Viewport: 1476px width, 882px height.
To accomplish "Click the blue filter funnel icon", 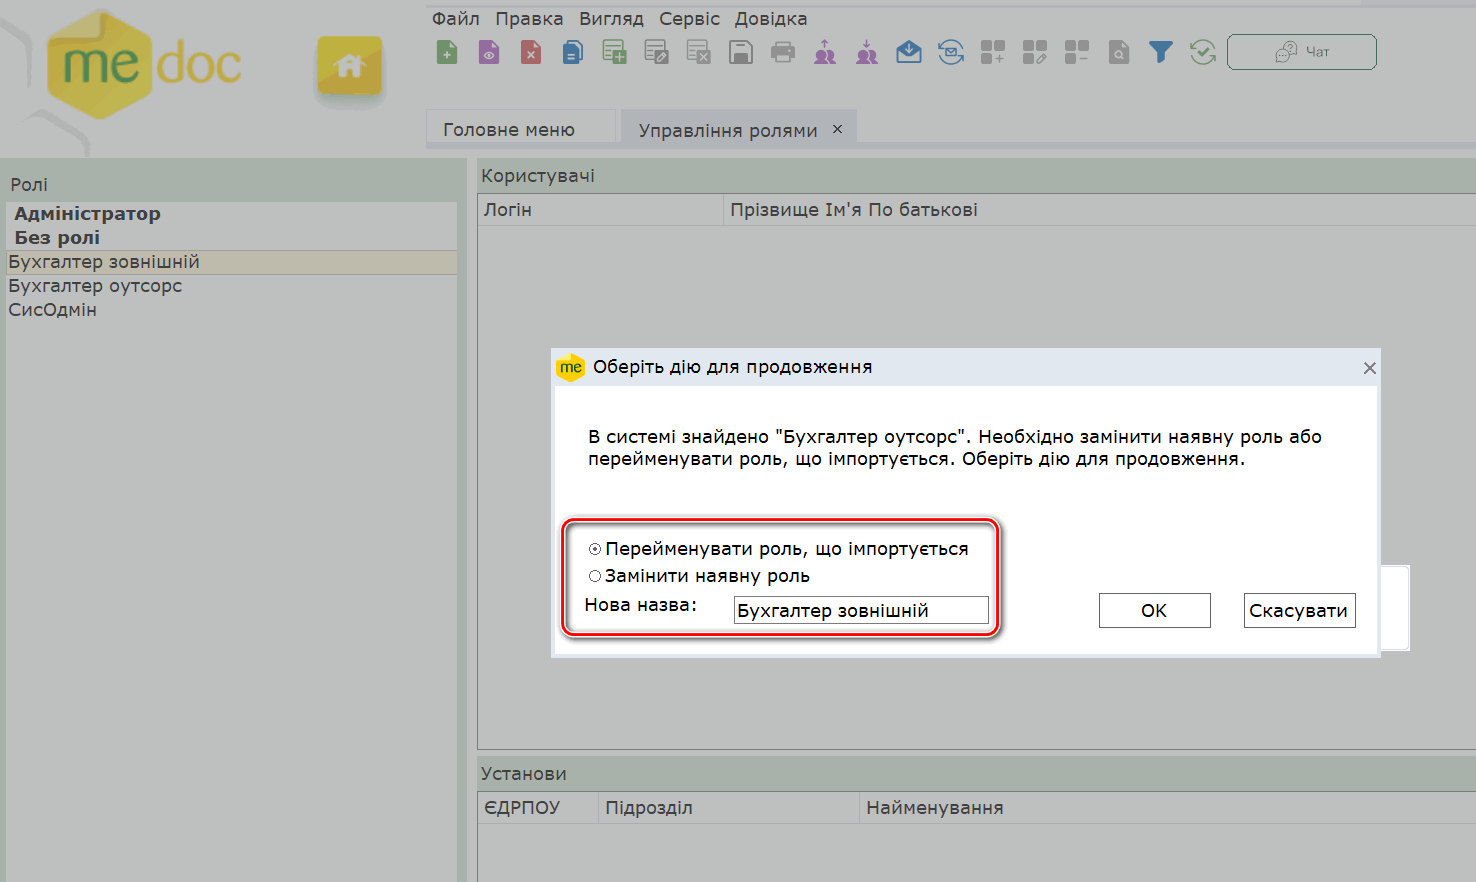I will point(1160,52).
